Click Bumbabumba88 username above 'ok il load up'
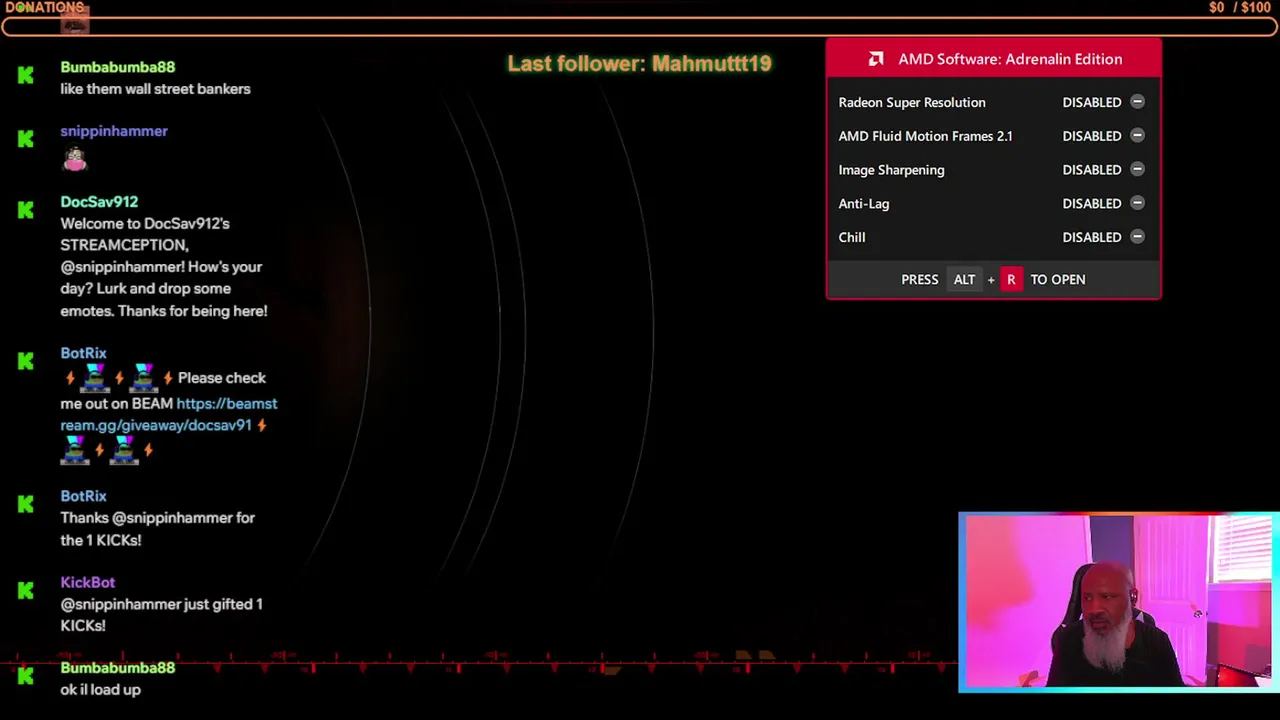This screenshot has width=1280, height=720. (117, 668)
